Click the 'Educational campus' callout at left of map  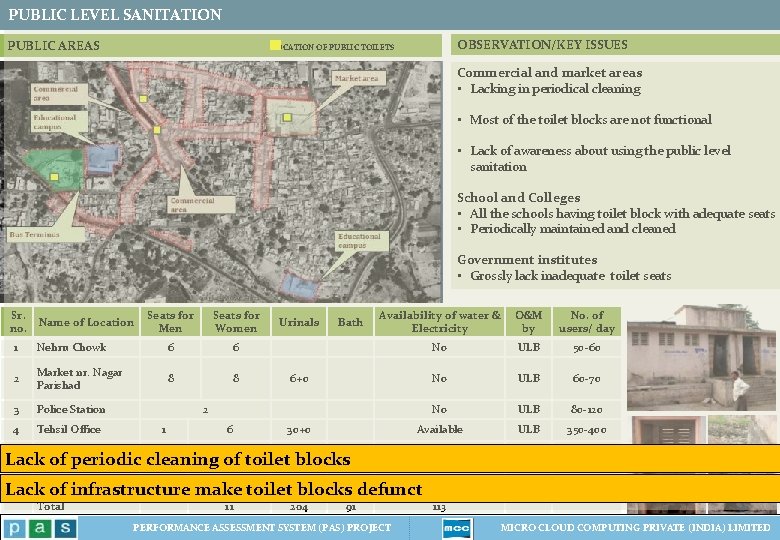coord(59,122)
